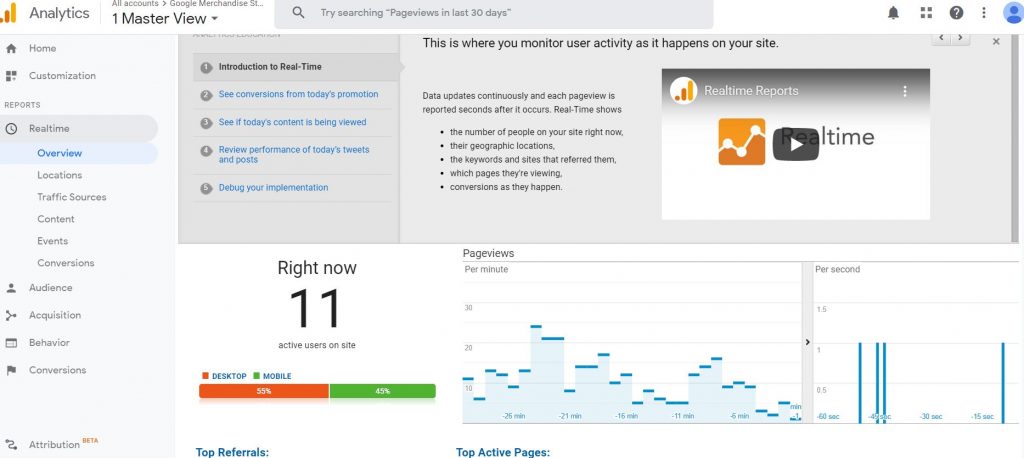Click the Acquisition arrows icon
Screen dimensions: 1024x458
(x=11, y=316)
